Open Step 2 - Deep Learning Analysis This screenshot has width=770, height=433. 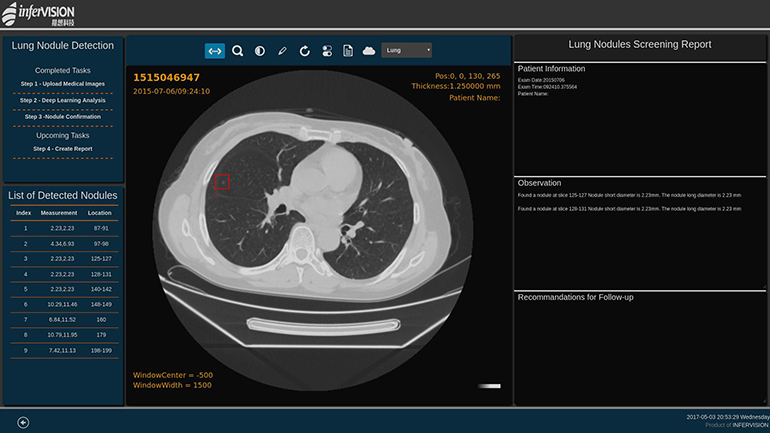63,100
